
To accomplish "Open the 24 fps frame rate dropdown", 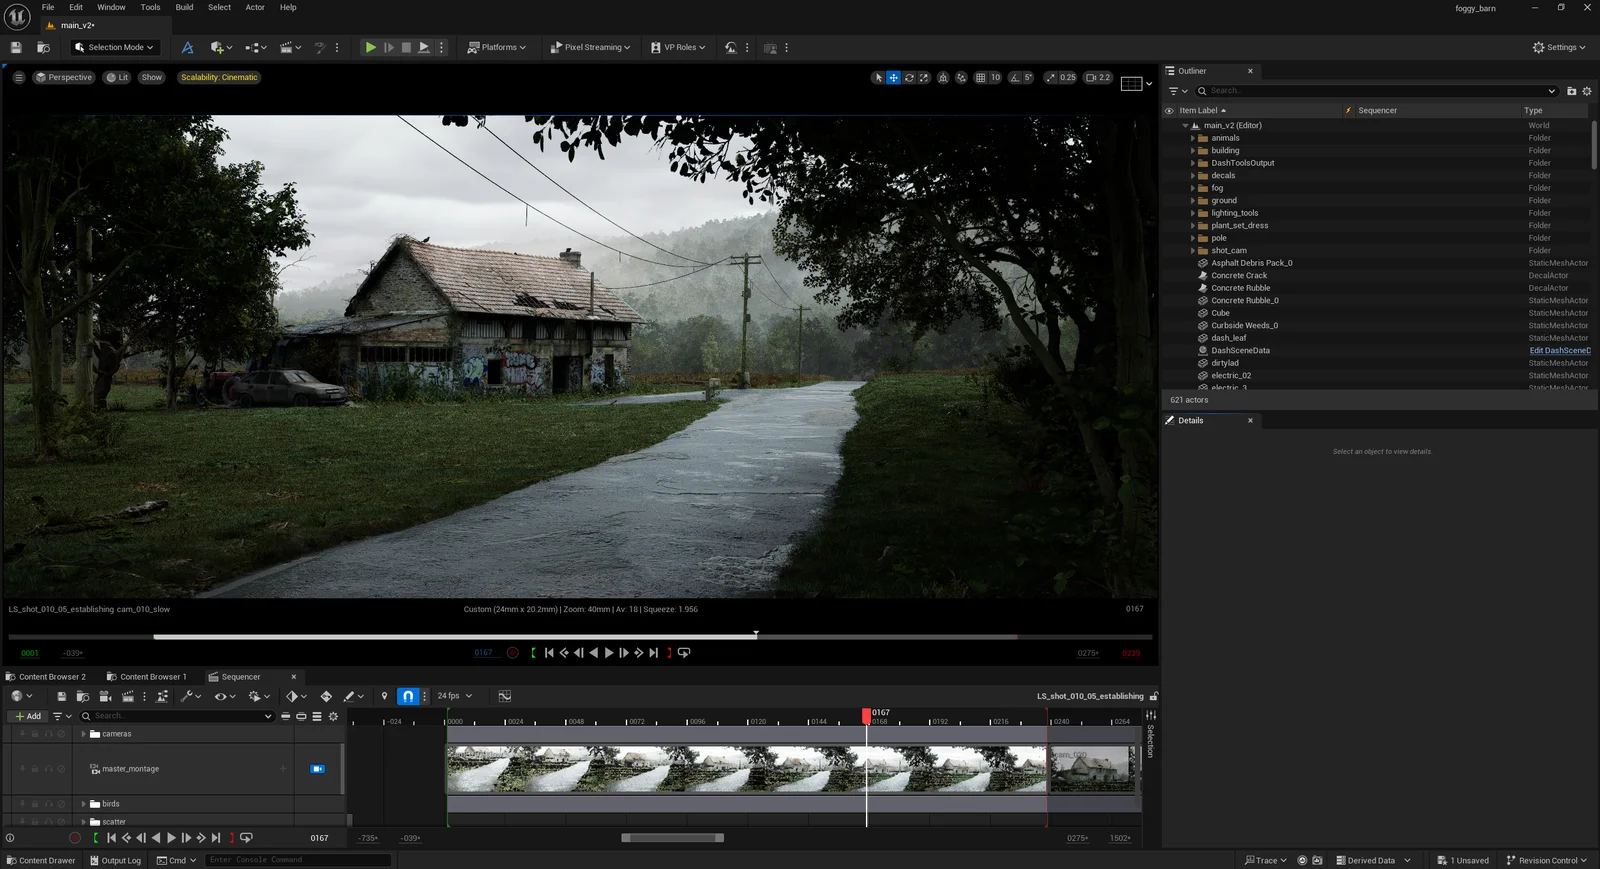I will tap(455, 696).
